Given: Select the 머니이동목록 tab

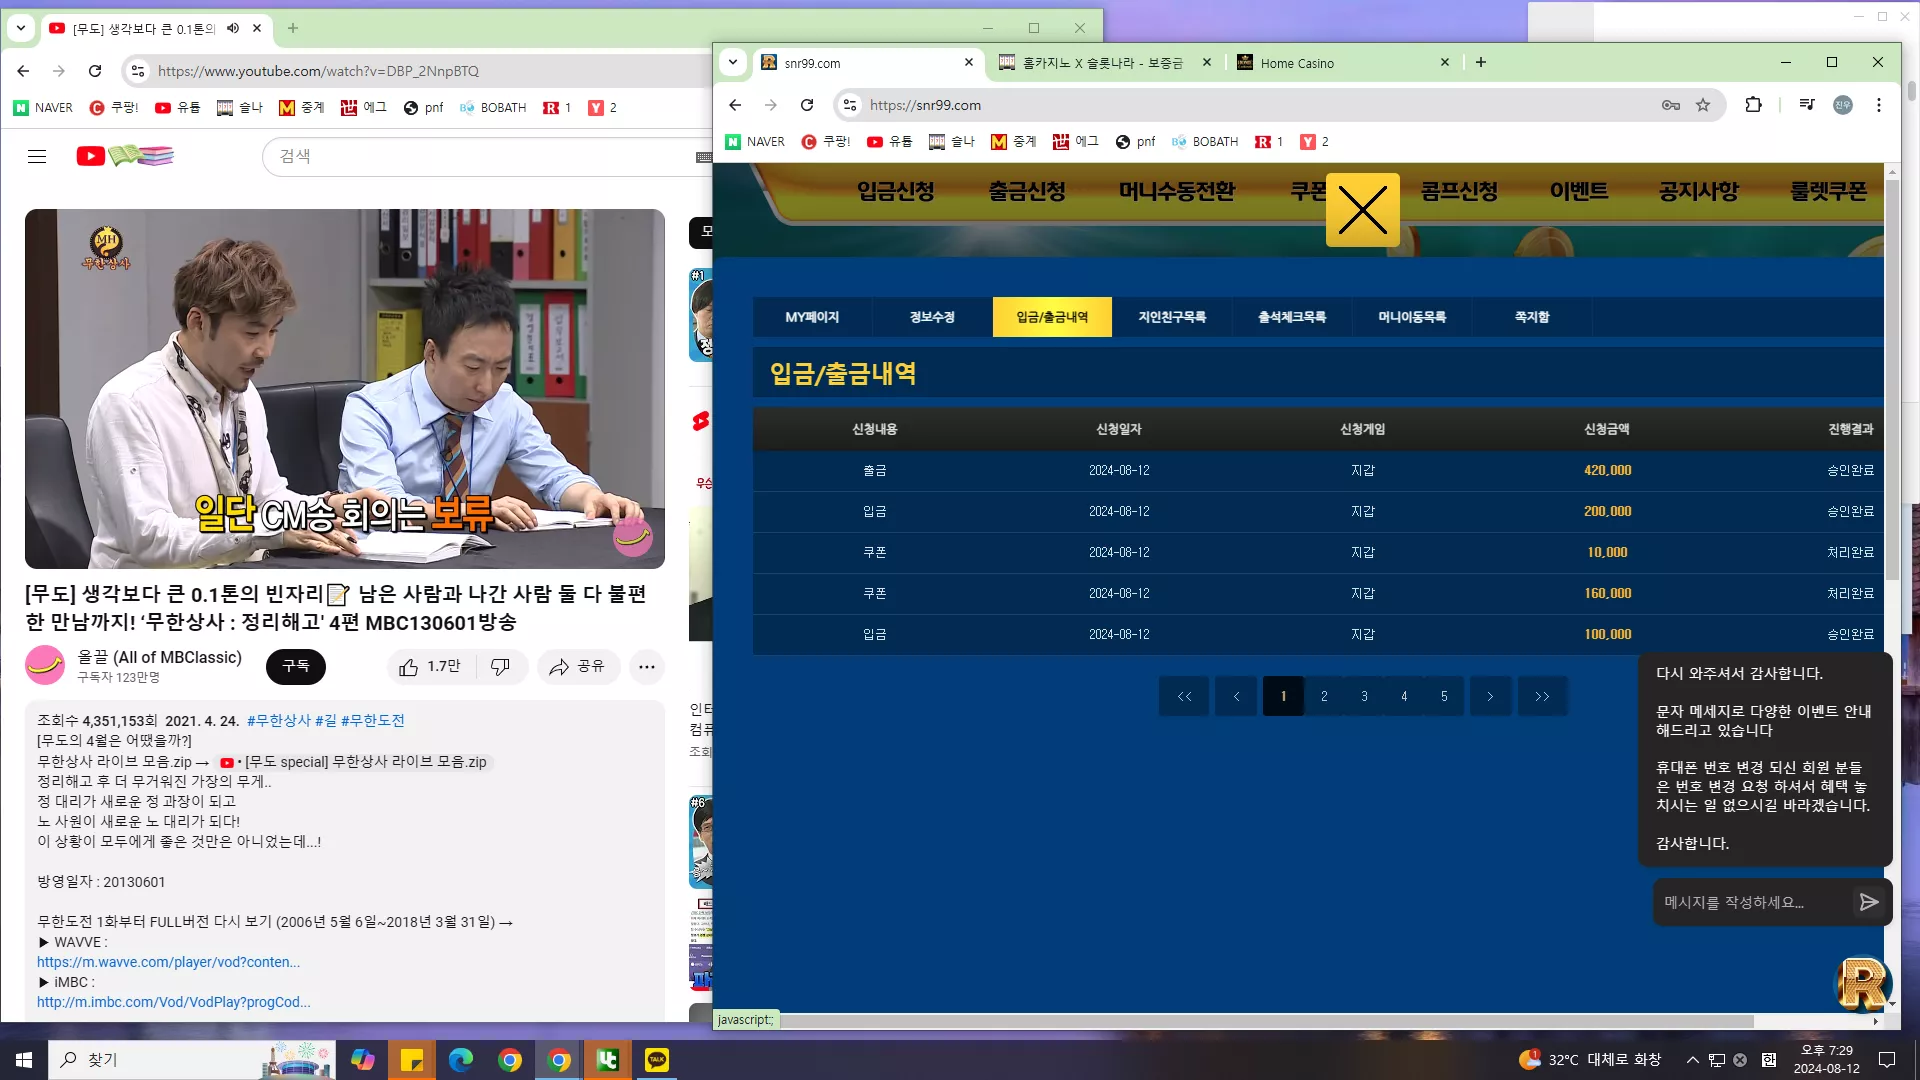Looking at the screenshot, I should point(1412,317).
